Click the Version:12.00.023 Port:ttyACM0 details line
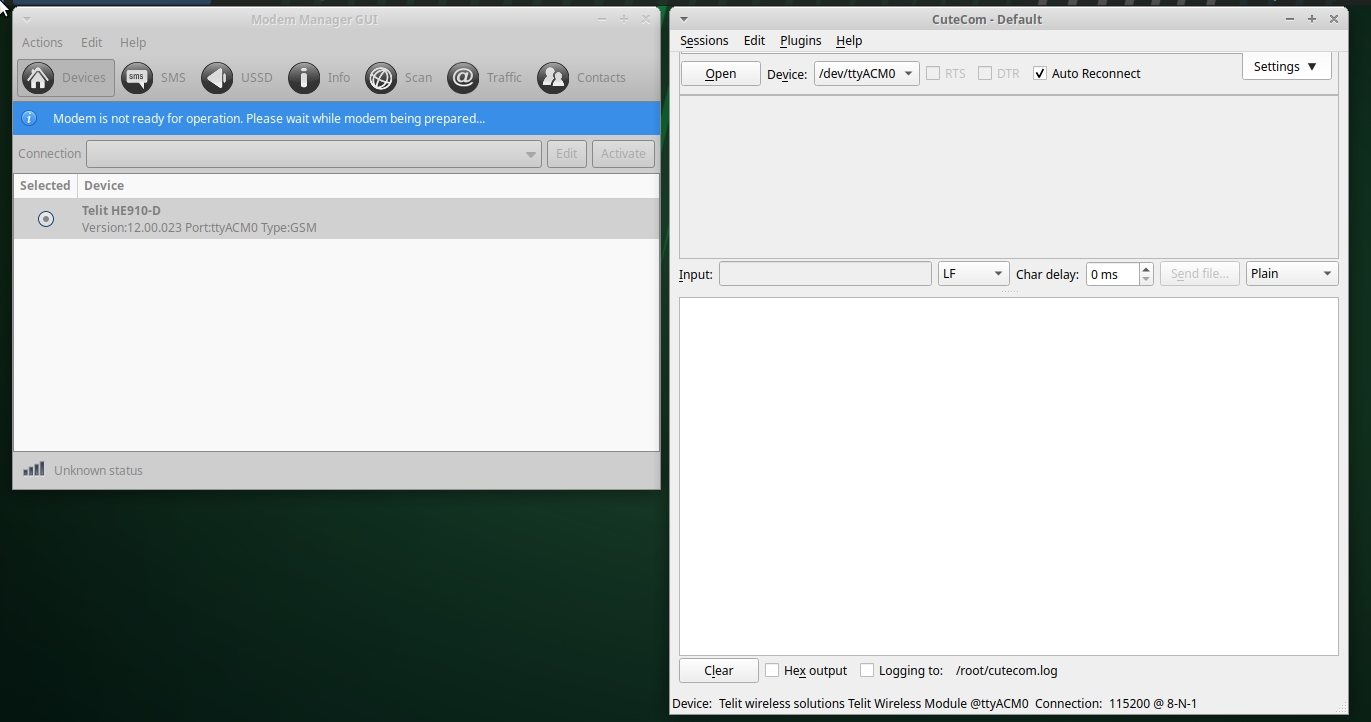This screenshot has width=1371, height=722. [x=199, y=227]
